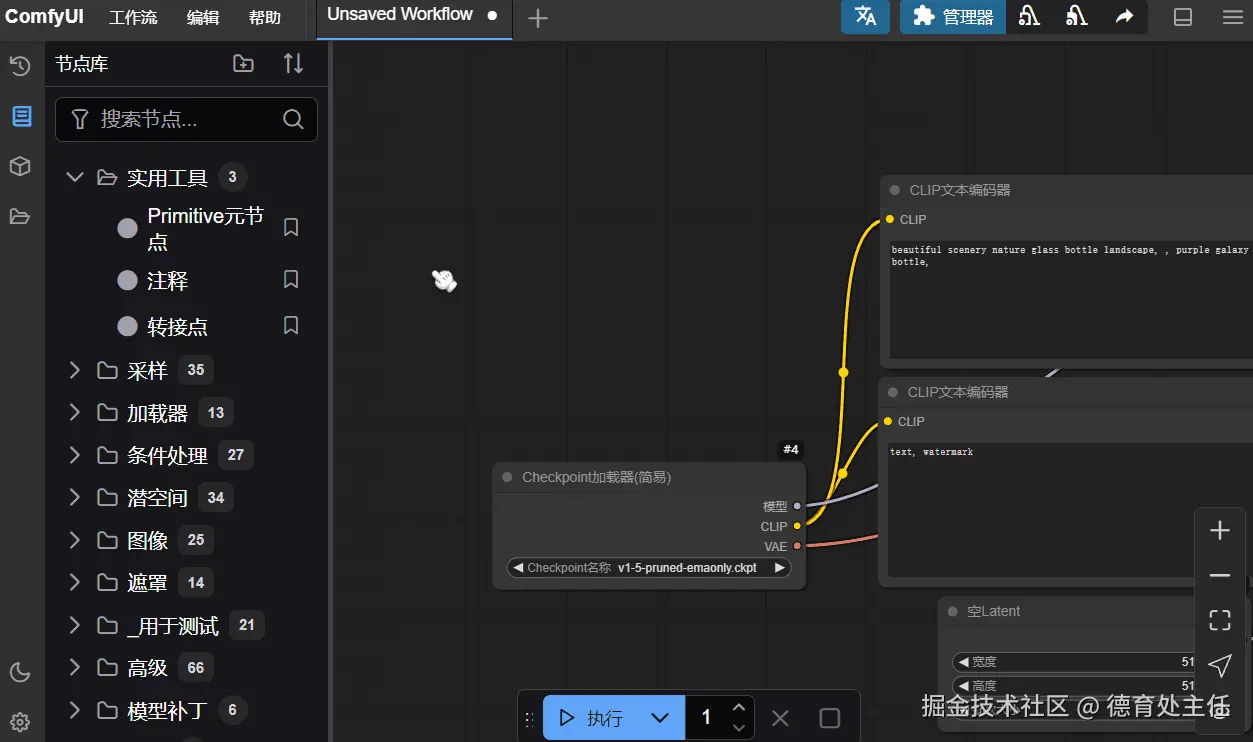Bookmark the 注释 node

click(291, 280)
